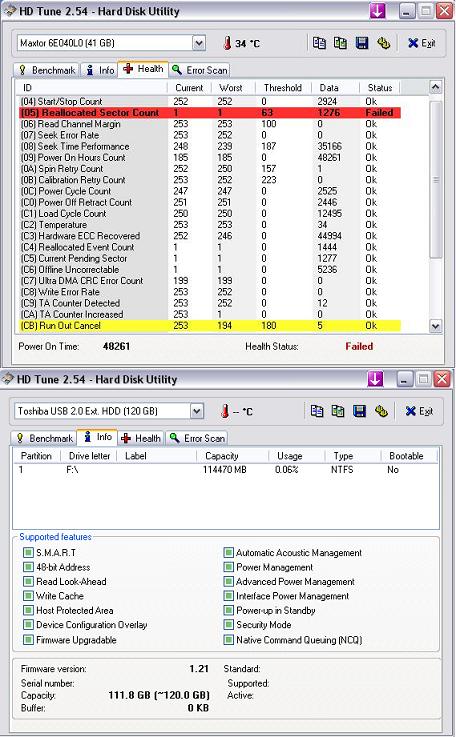Click Advanced Power Management checkbox
The height and width of the screenshot is (737, 456).
tap(228, 581)
